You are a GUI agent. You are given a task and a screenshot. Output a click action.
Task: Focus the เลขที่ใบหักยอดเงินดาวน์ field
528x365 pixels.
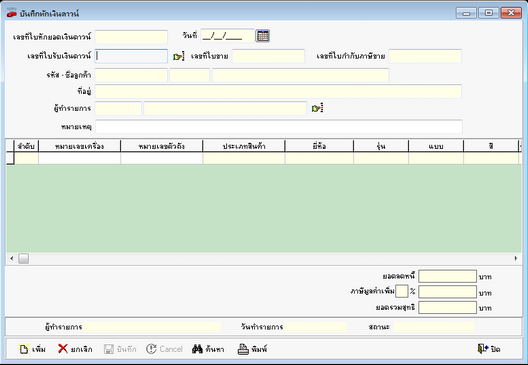(131, 37)
